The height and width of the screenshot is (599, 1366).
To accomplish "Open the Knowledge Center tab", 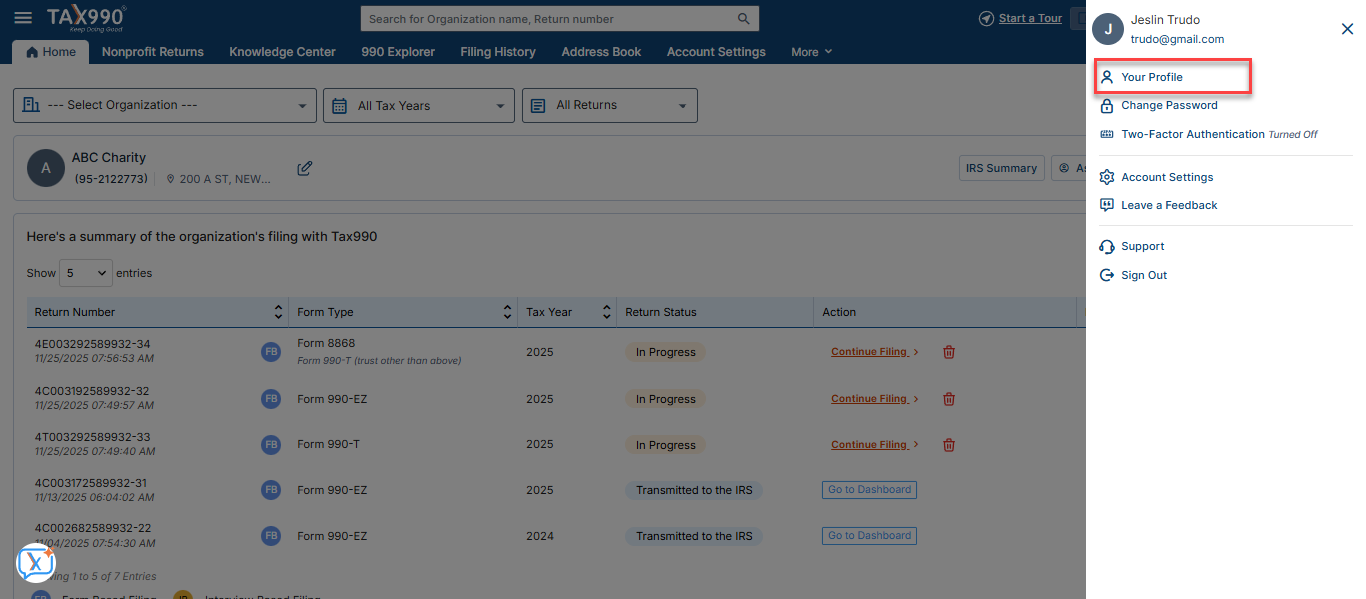I will (x=282, y=52).
